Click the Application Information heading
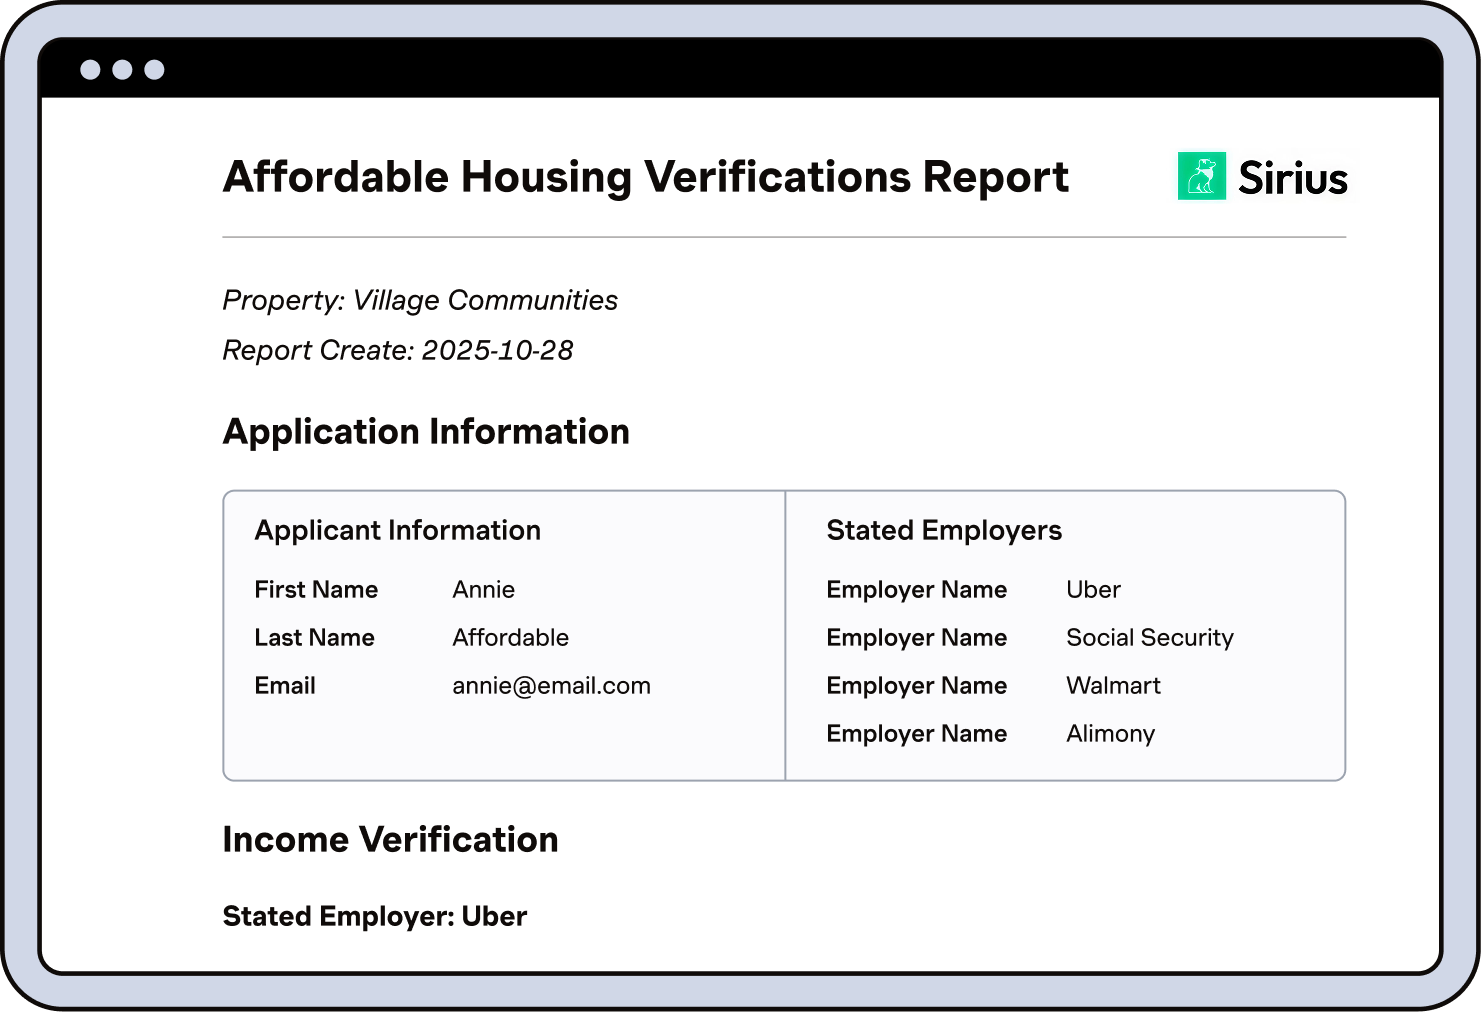The height and width of the screenshot is (1012, 1481). pos(426,432)
